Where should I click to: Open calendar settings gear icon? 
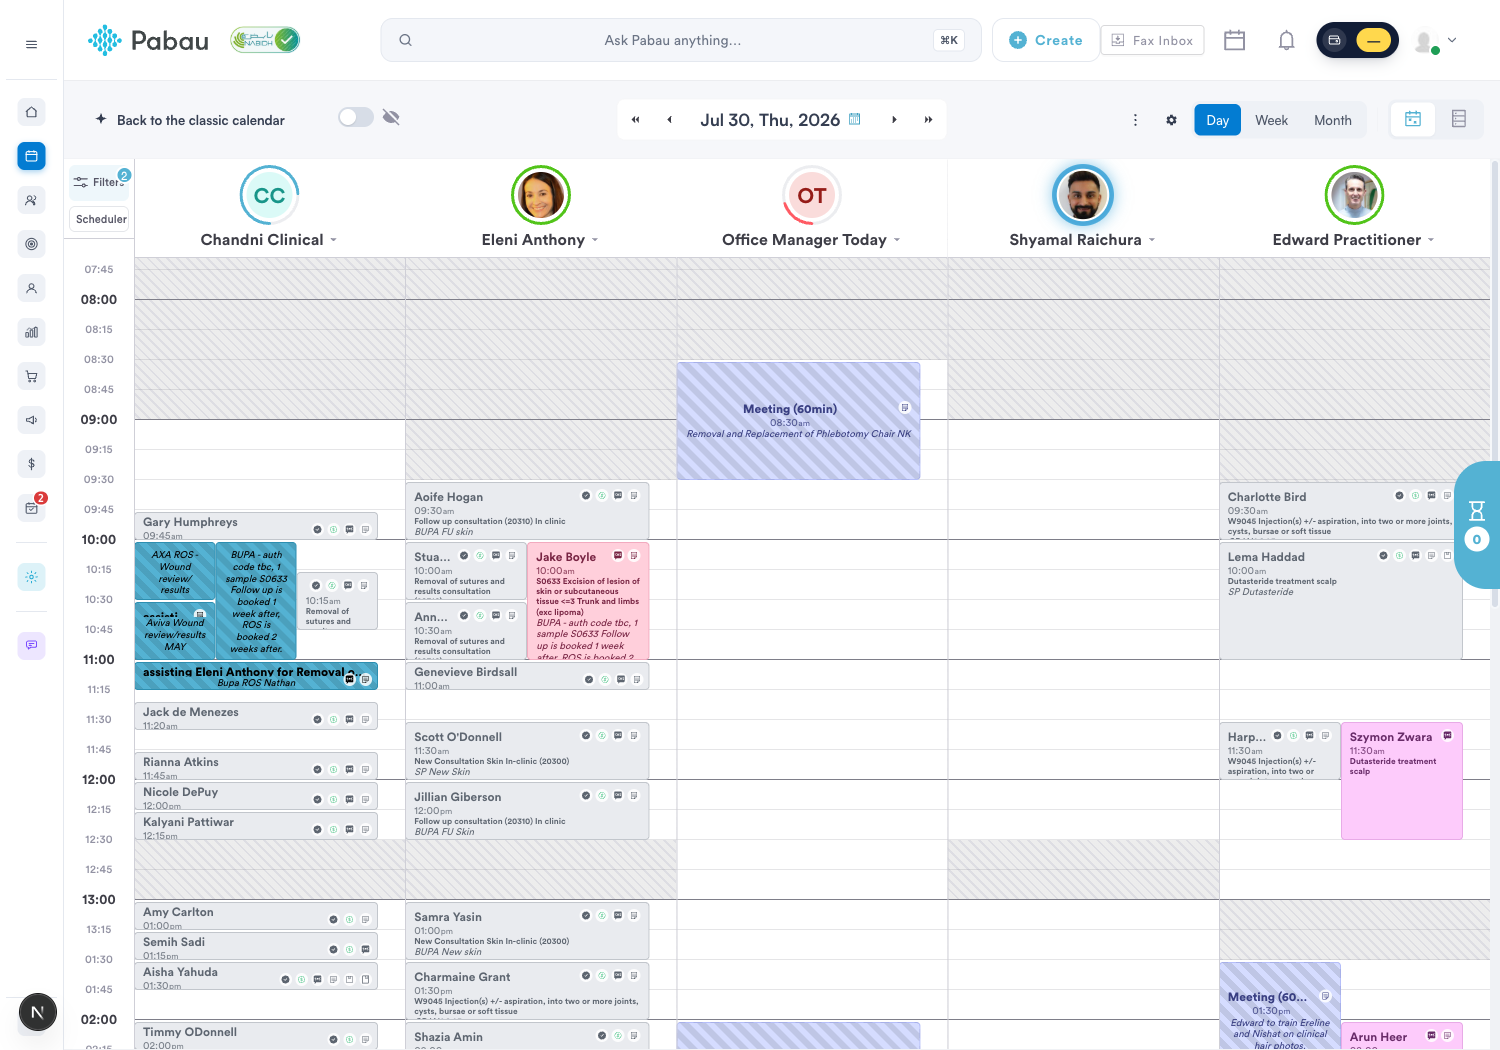click(1171, 120)
